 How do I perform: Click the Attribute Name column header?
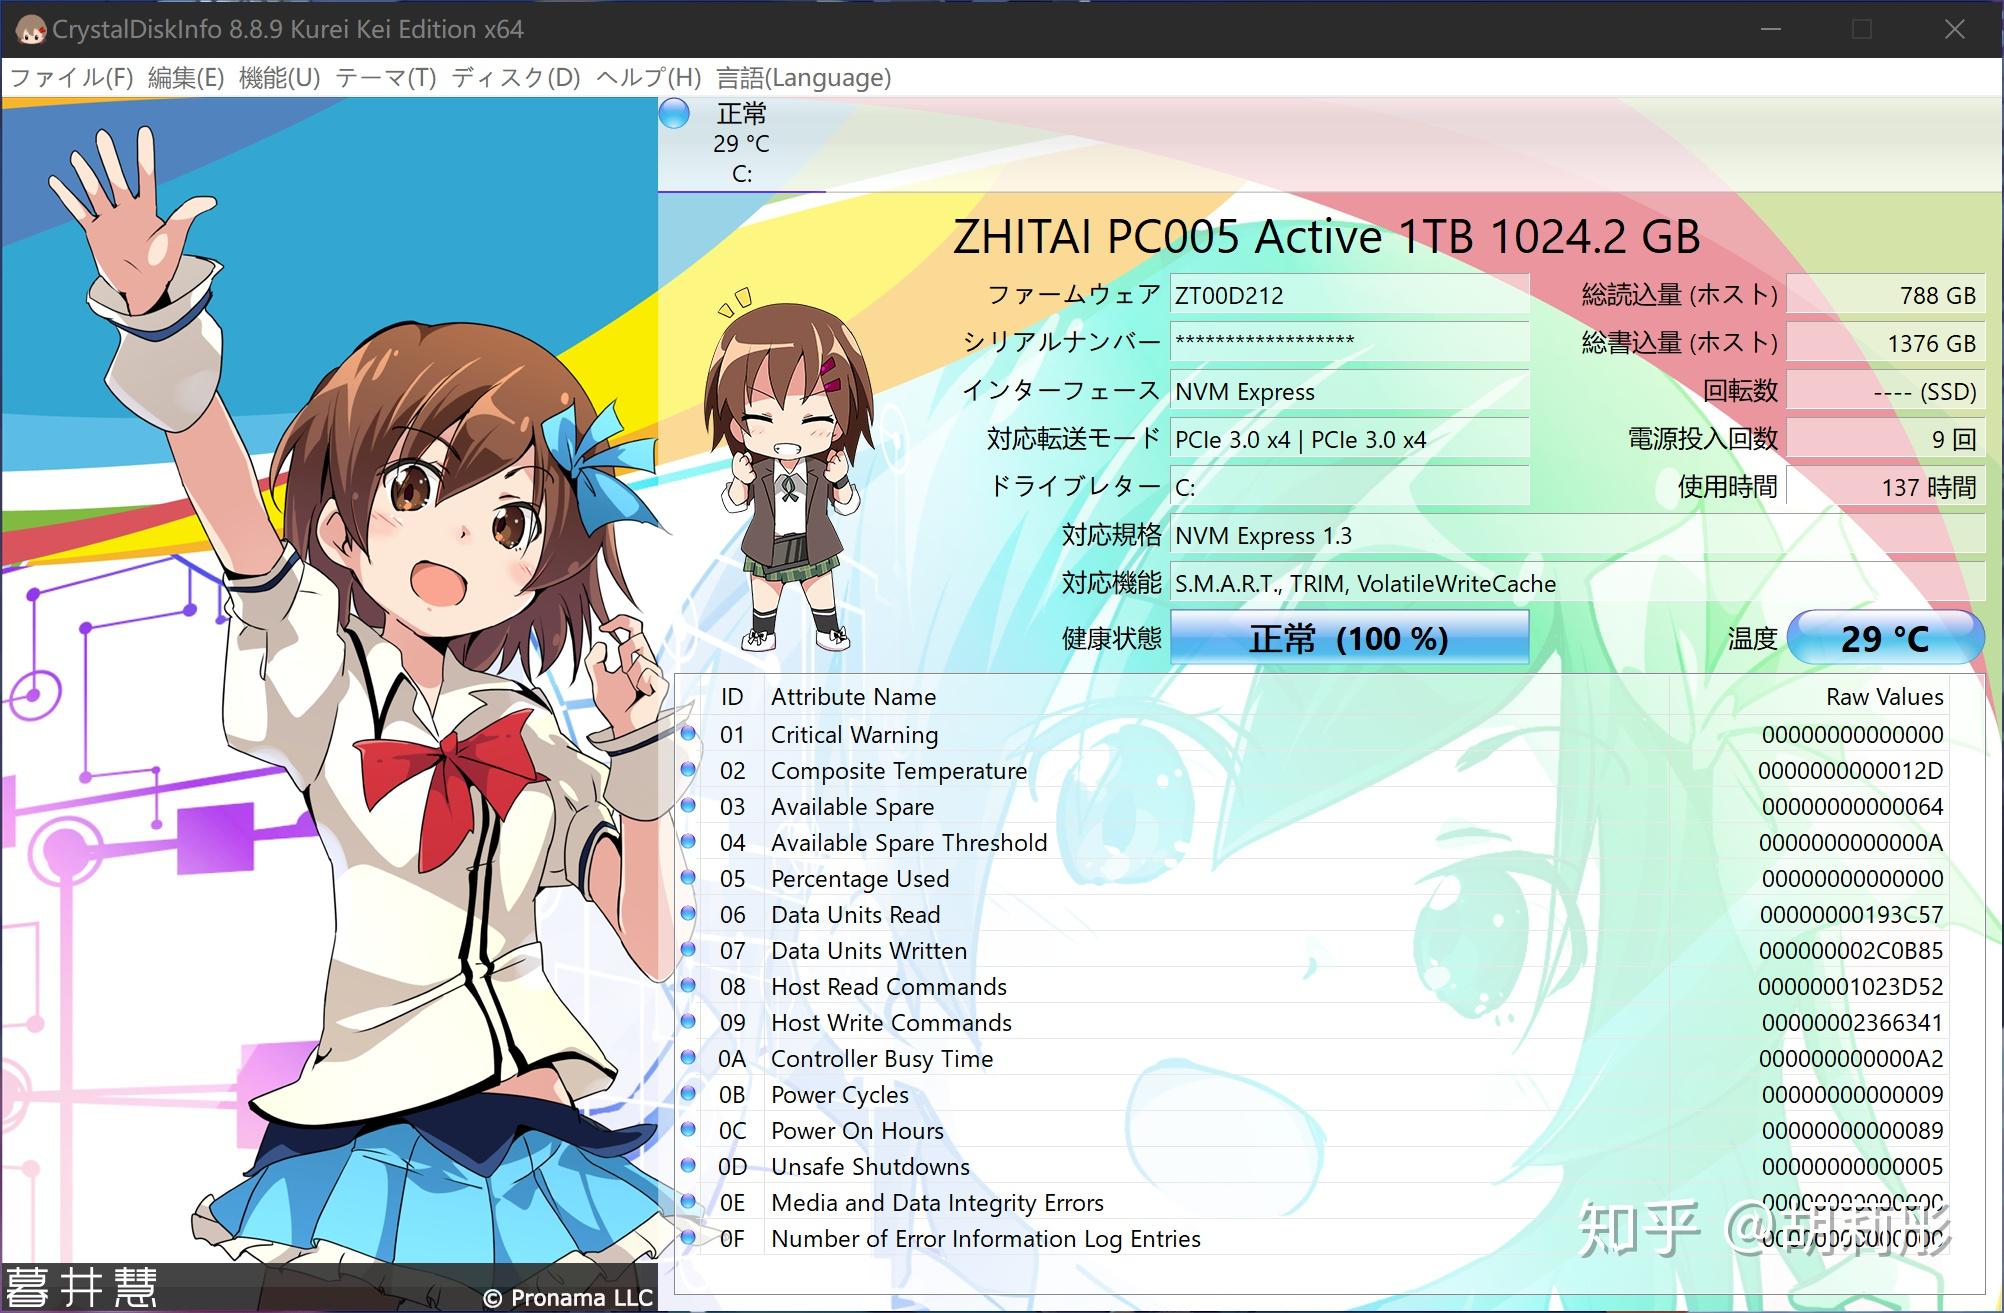[x=853, y=696]
